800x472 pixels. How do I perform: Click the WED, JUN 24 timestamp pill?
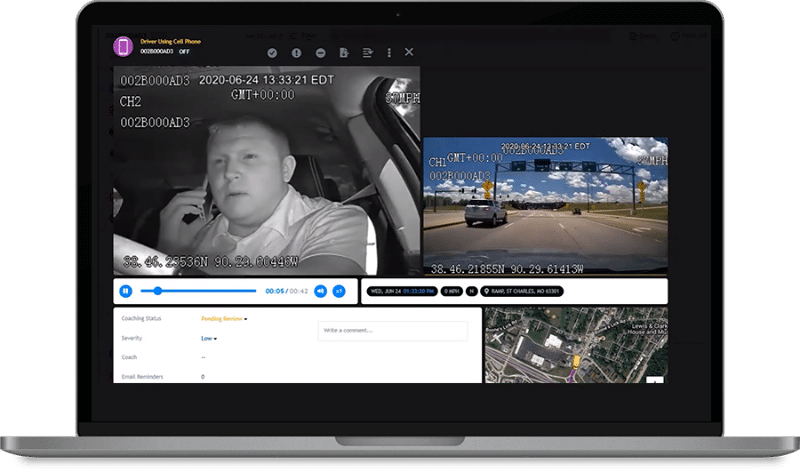click(402, 291)
